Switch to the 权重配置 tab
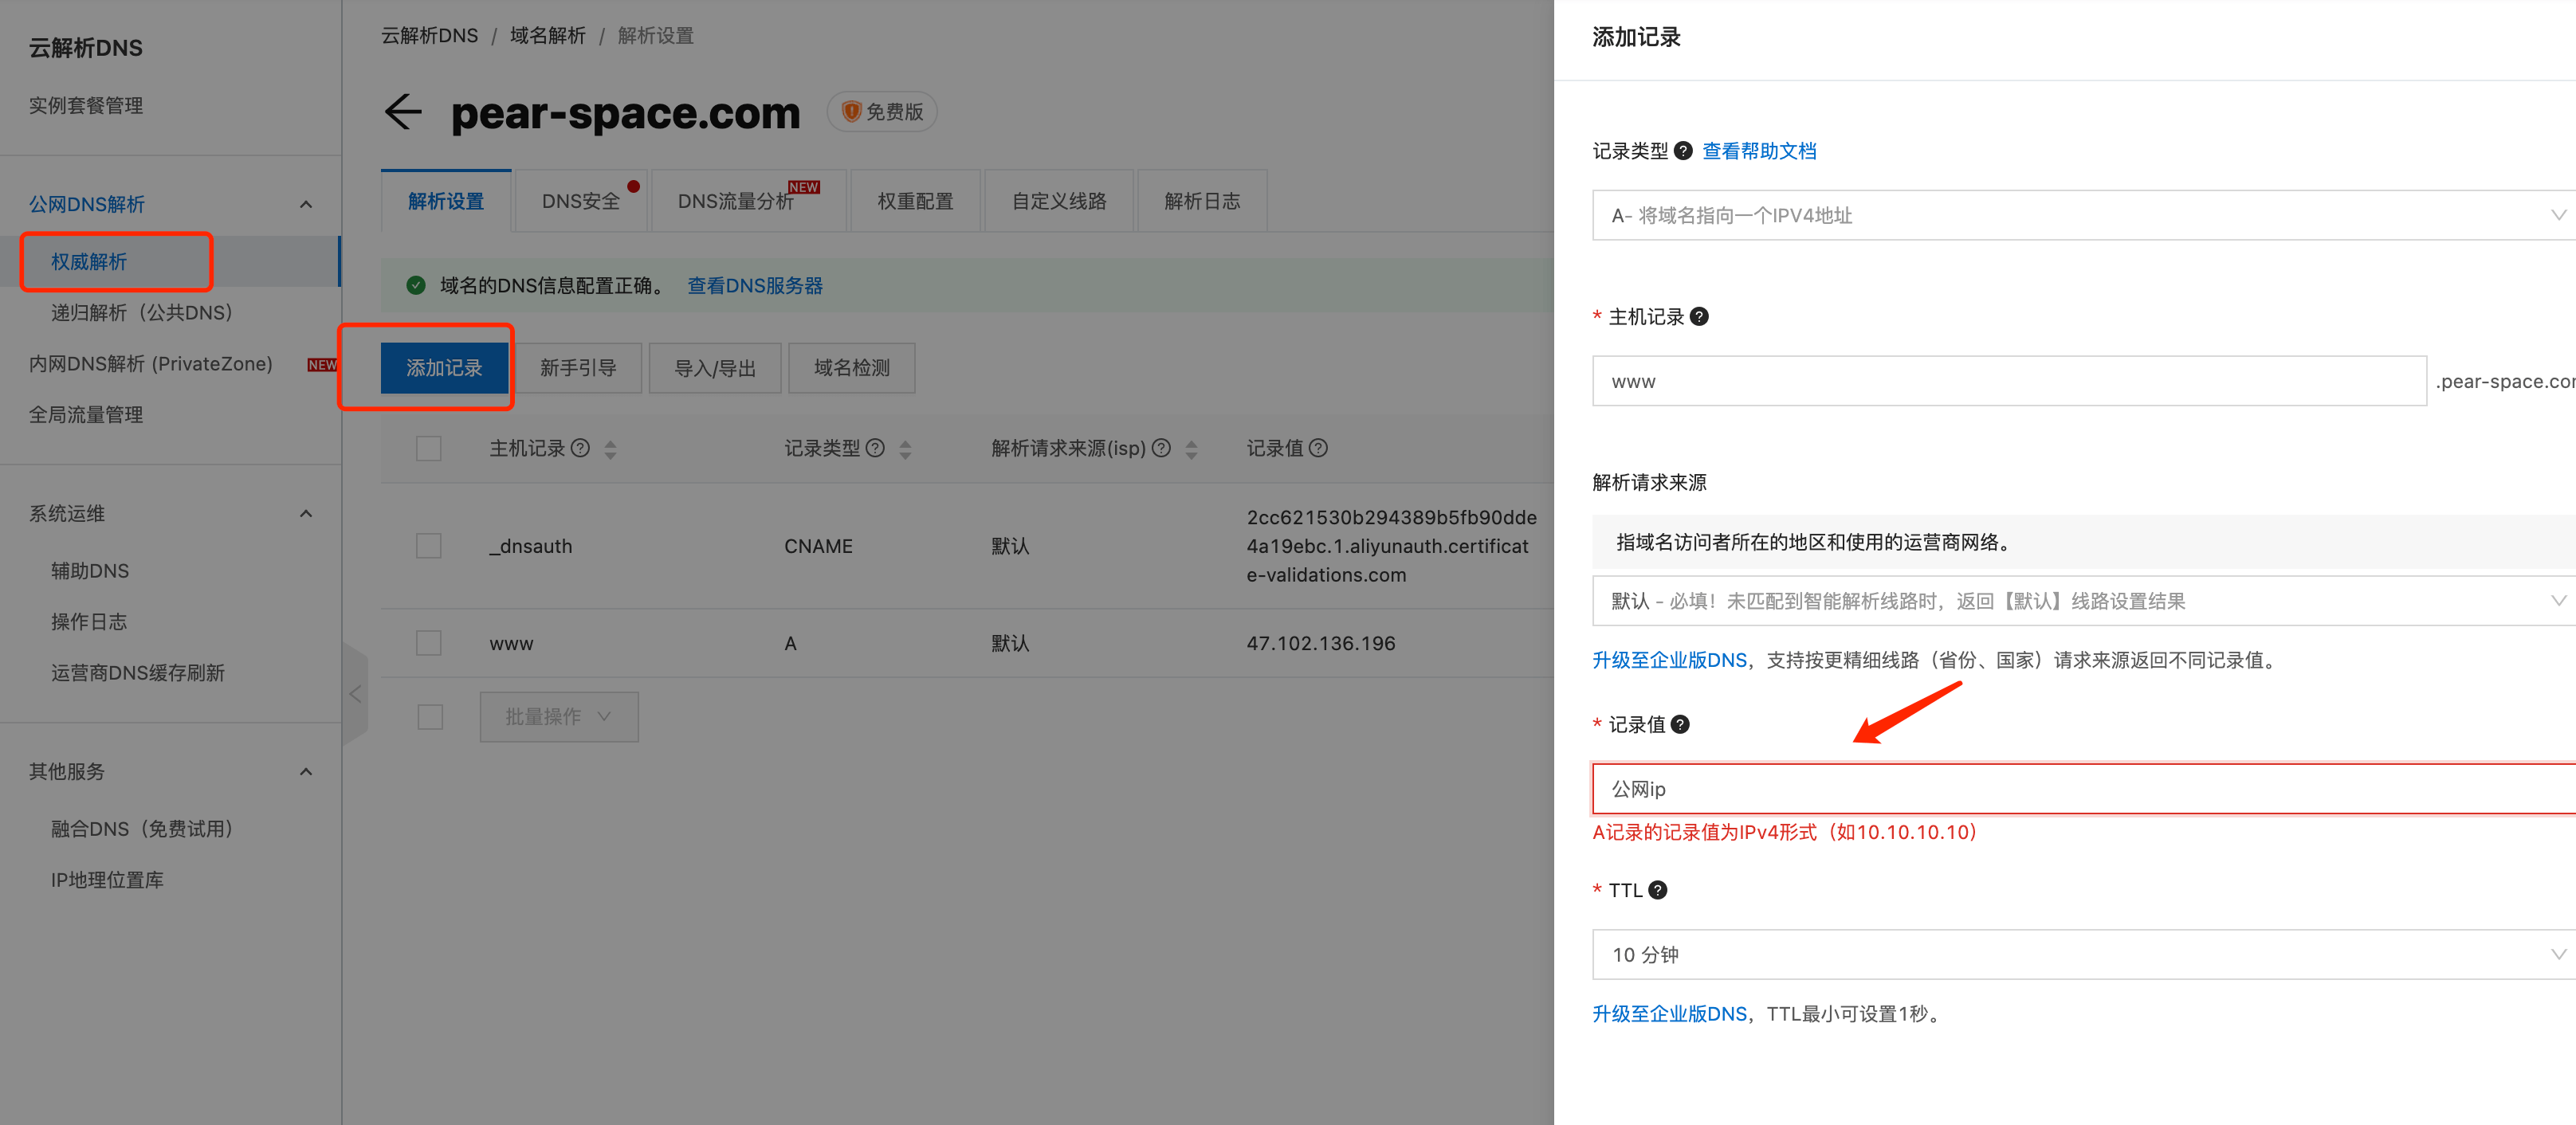This screenshot has width=2576, height=1125. tap(915, 201)
